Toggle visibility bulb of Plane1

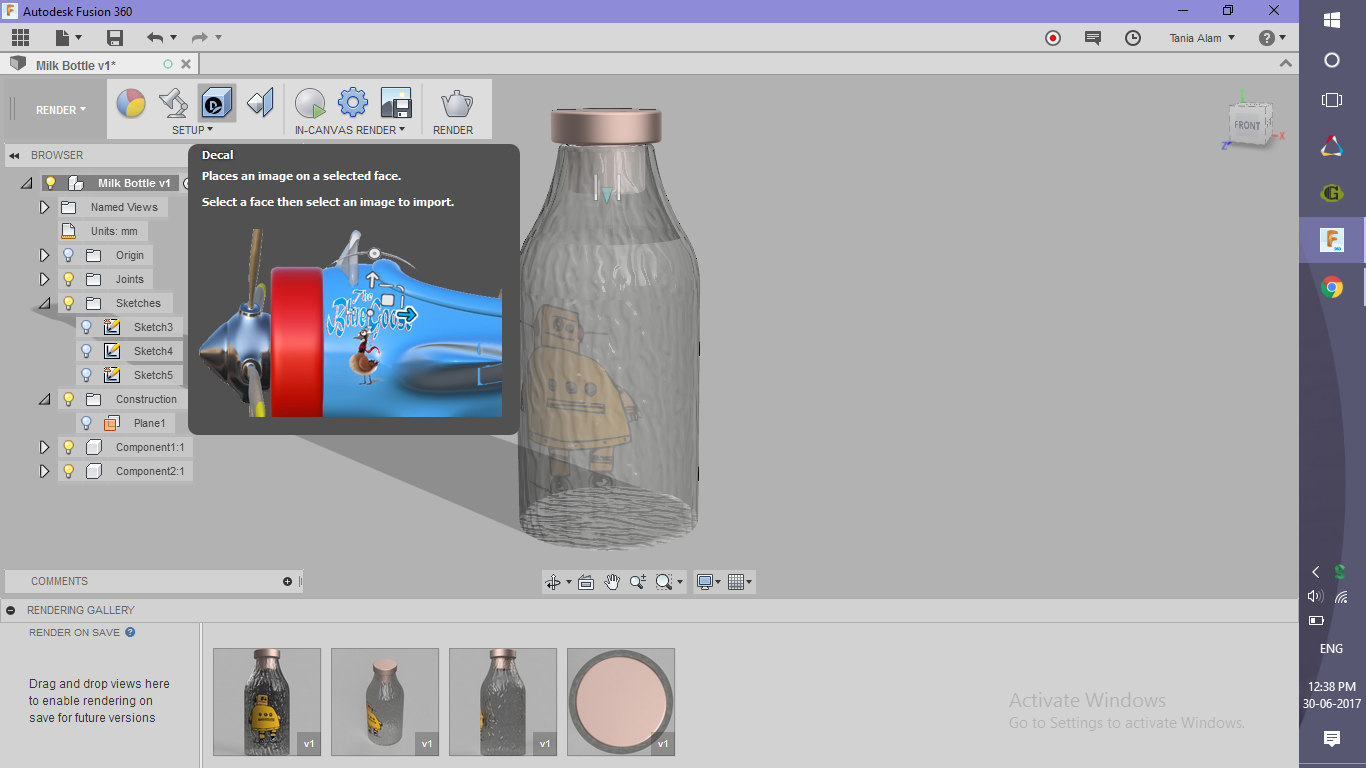click(x=86, y=423)
